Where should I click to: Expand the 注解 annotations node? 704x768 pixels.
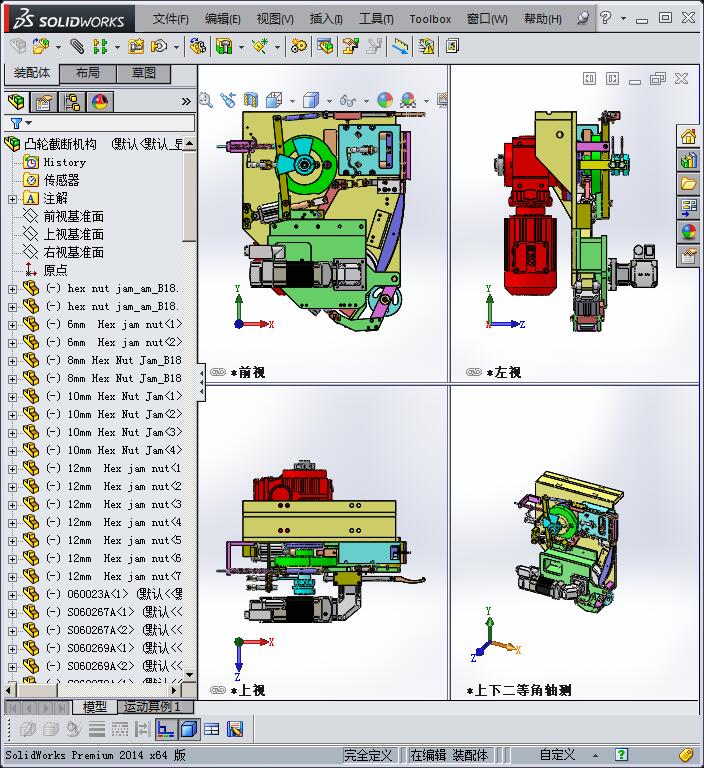[12, 199]
